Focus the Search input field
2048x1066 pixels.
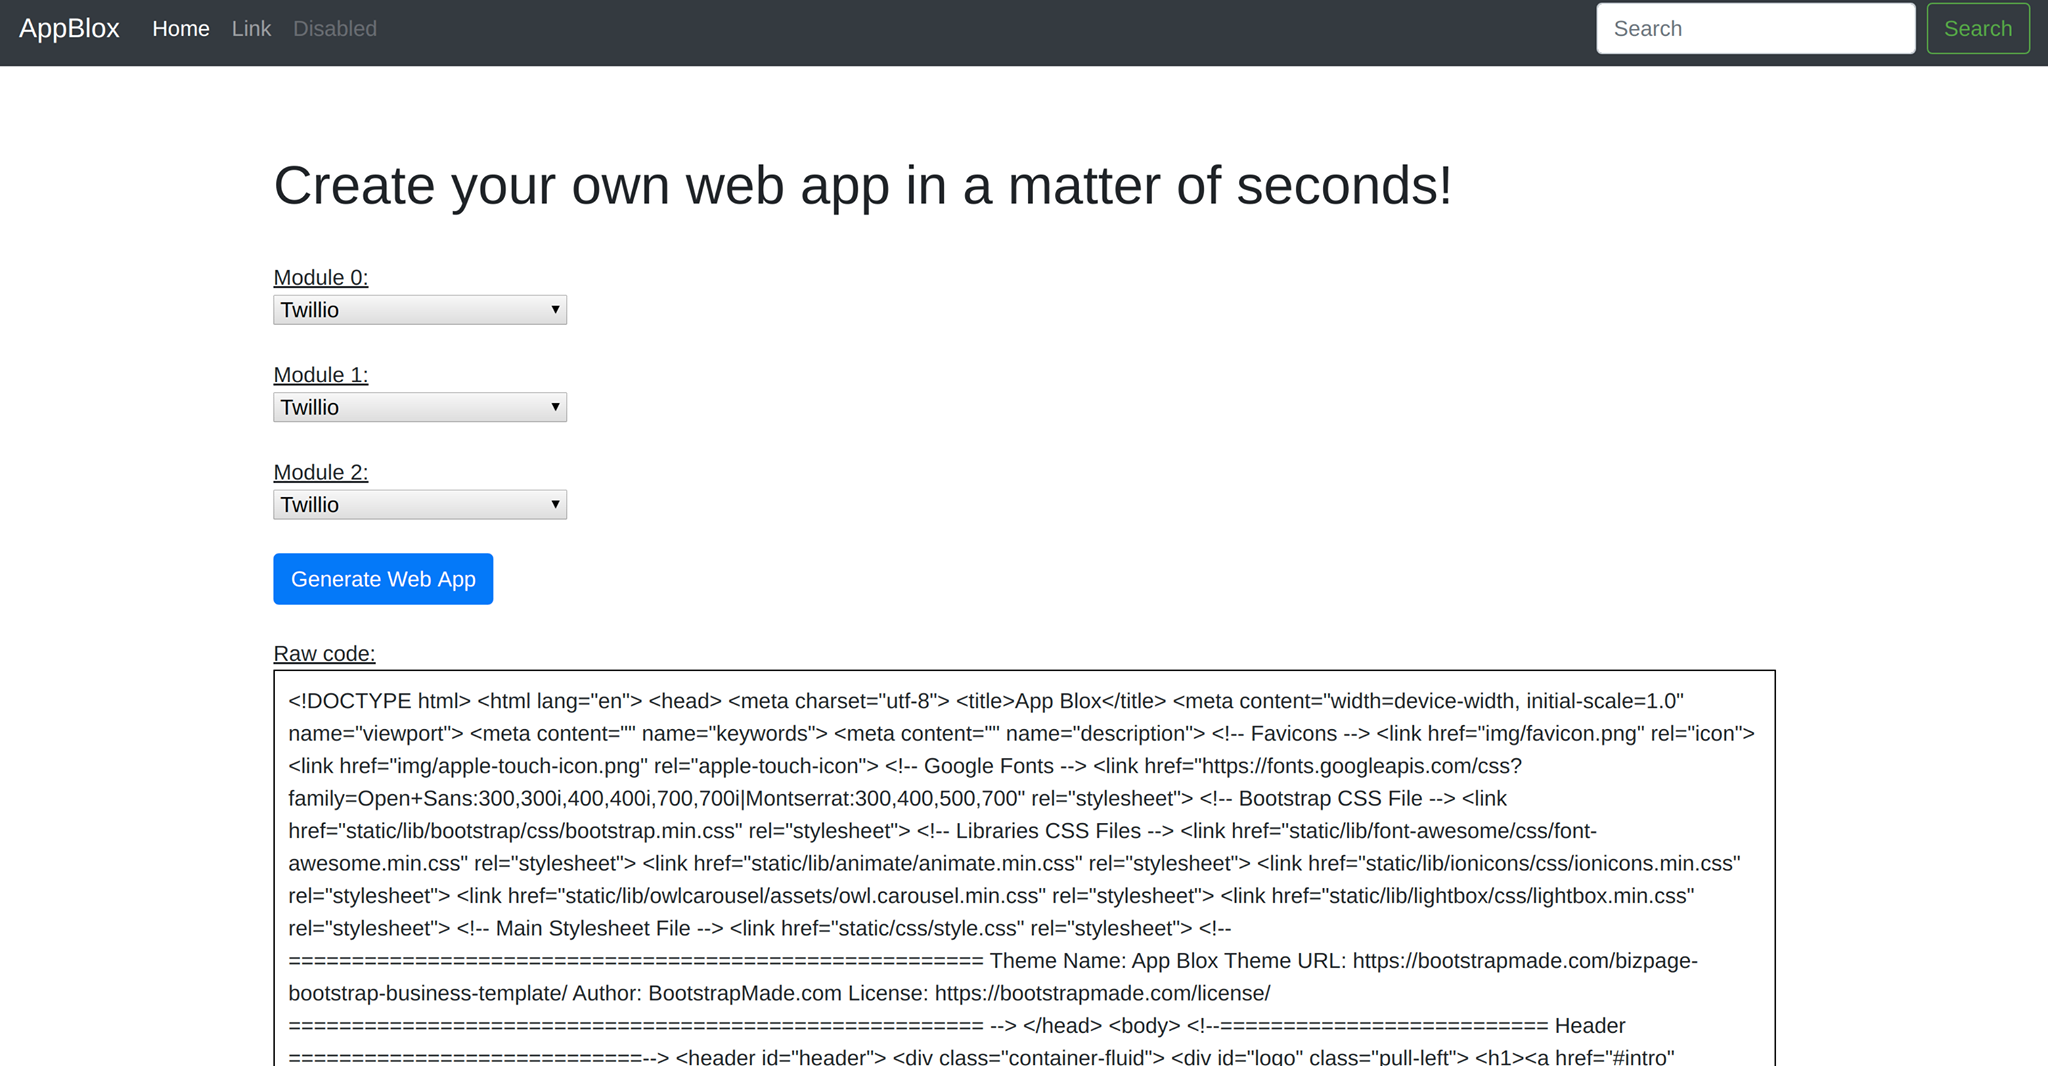point(1755,29)
